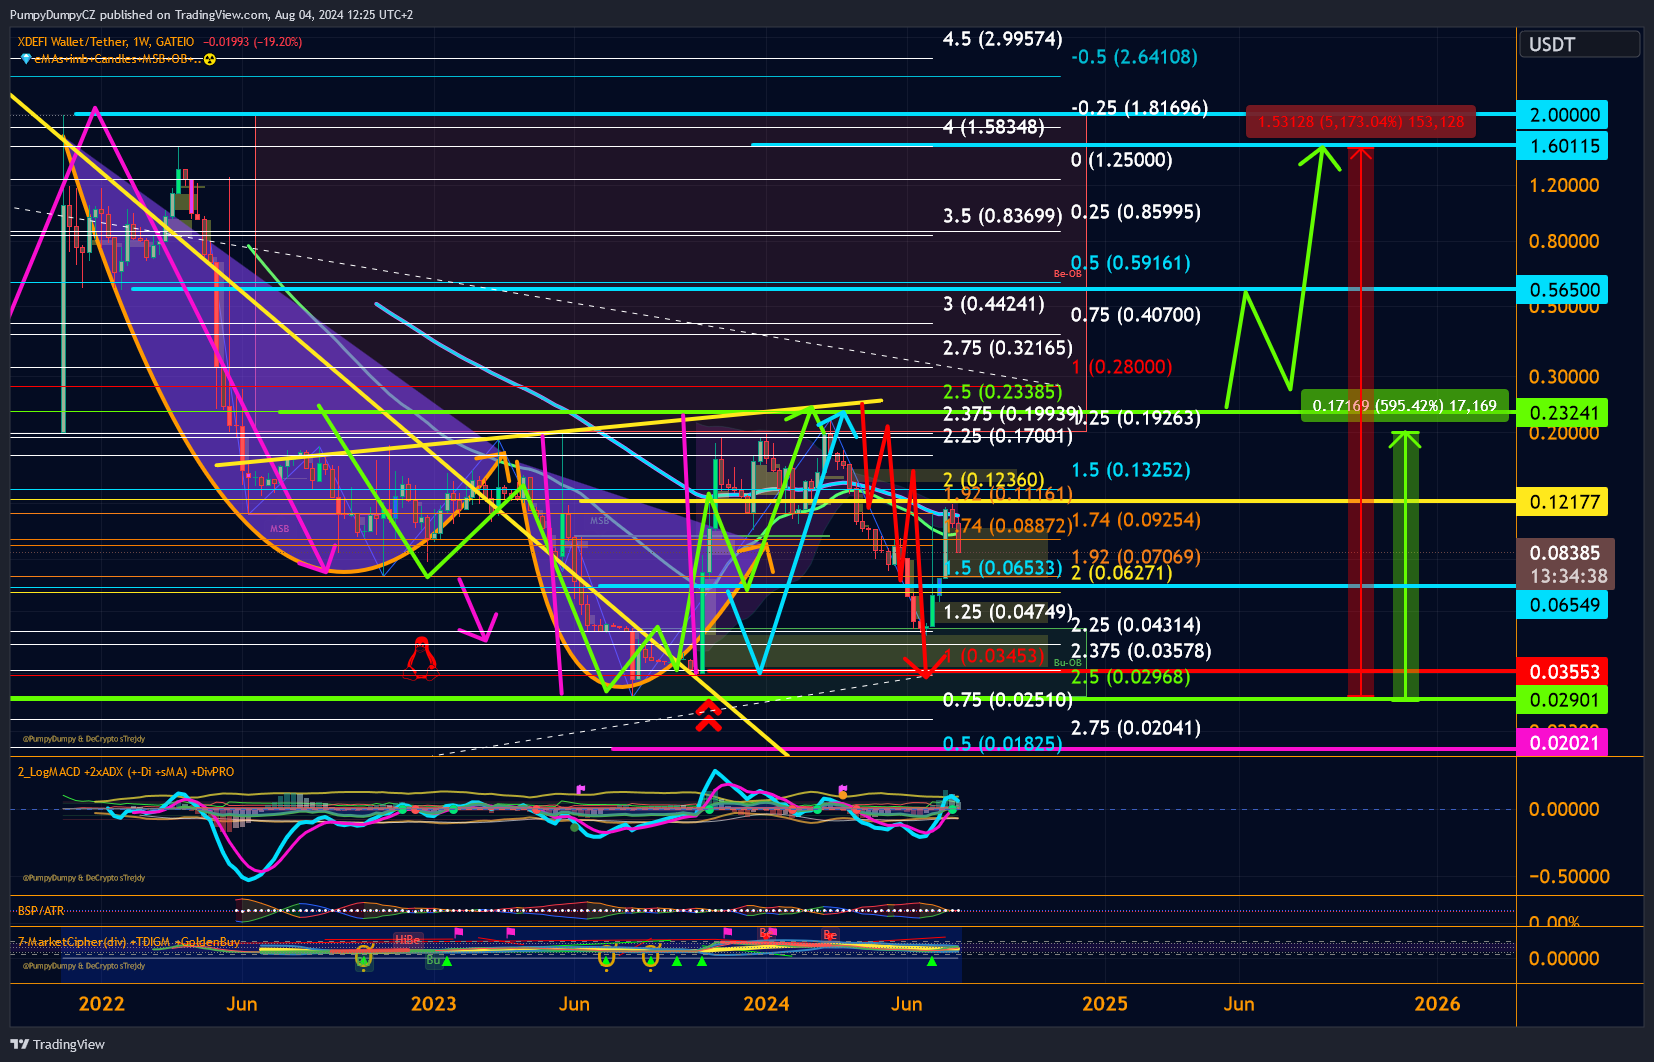Click the TradingView logo at bottom left
Screen dimensions: 1654x1062
point(57,1044)
